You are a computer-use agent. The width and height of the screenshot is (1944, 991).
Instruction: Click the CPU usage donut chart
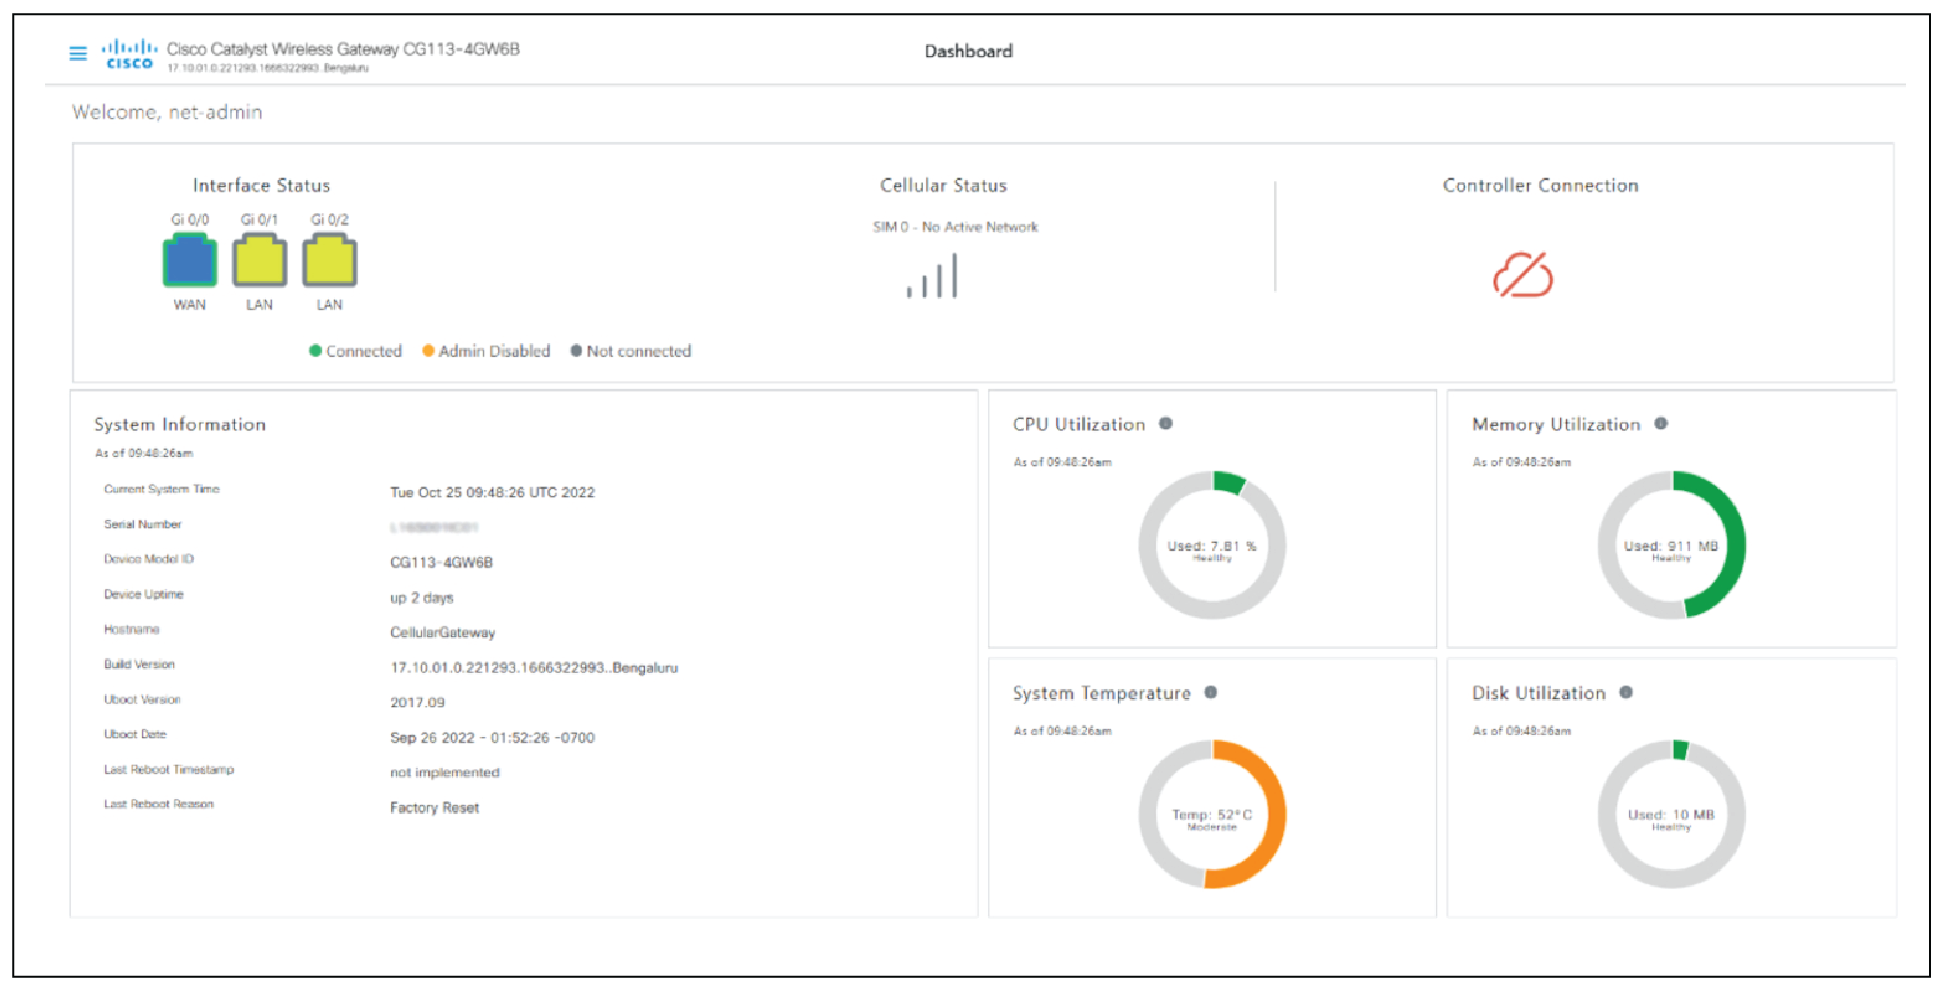[x=1212, y=545]
